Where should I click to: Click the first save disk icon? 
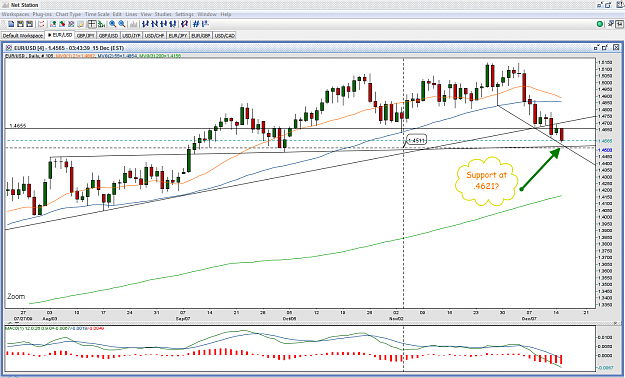(20, 24)
